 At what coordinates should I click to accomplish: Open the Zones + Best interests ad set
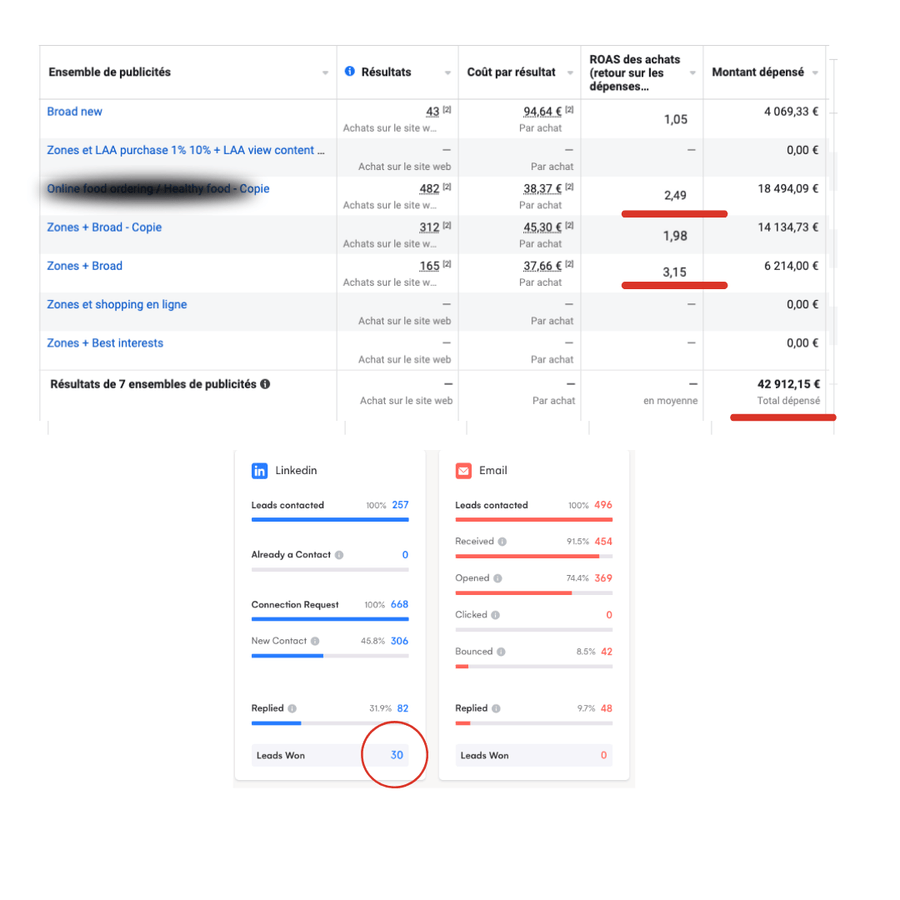pyautogui.click(x=105, y=343)
